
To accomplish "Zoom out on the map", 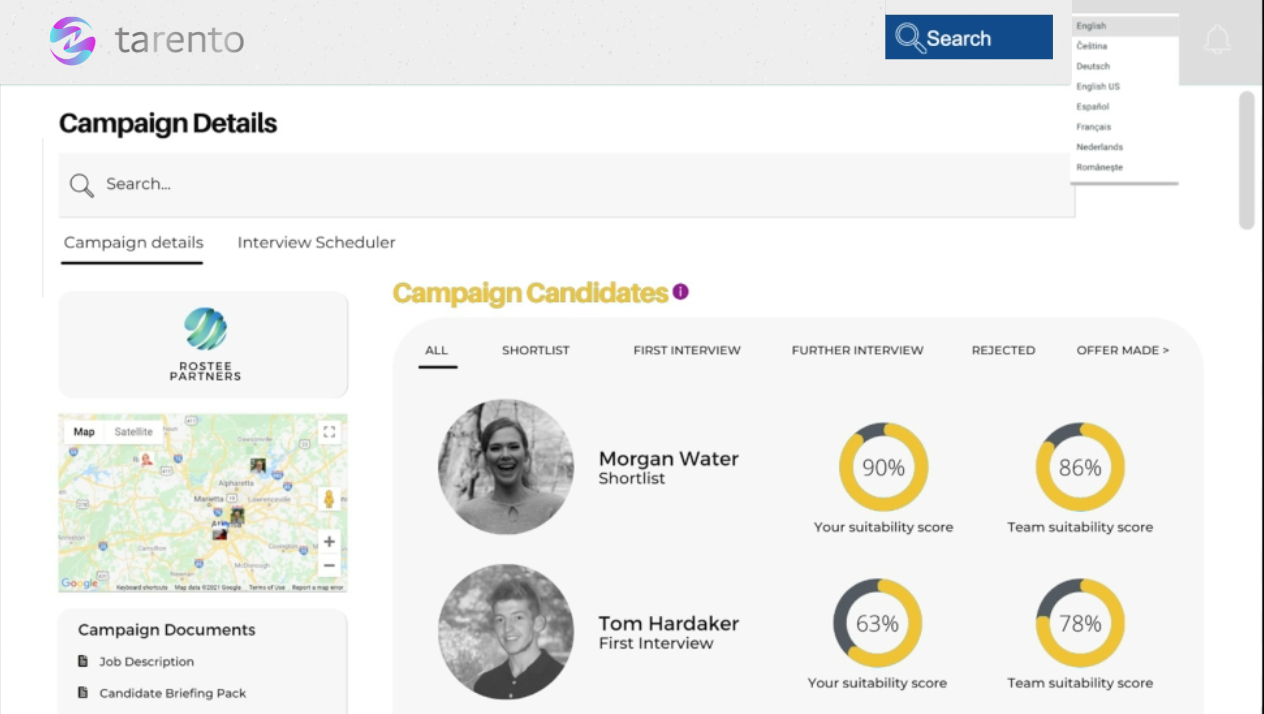I will (328, 566).
